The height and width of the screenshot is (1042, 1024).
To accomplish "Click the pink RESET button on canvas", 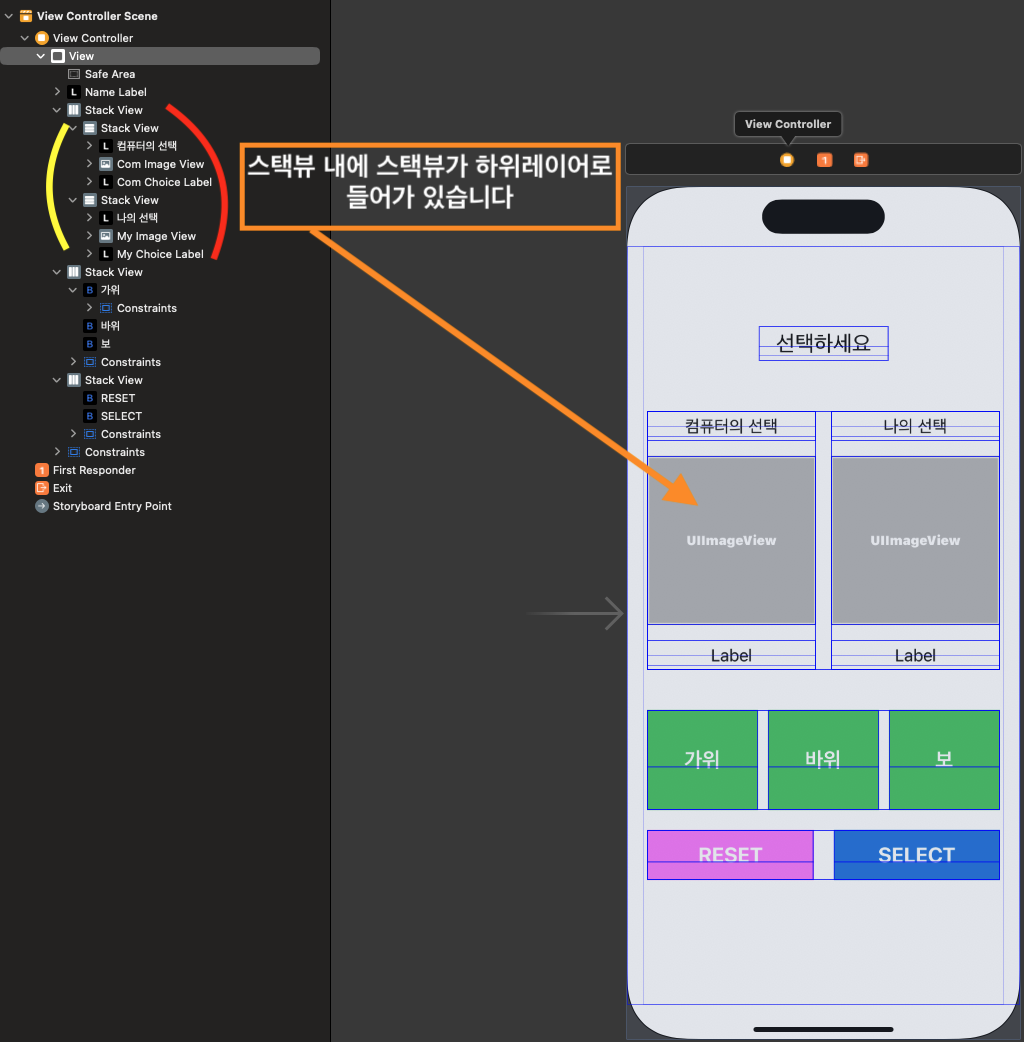I will tap(730, 855).
